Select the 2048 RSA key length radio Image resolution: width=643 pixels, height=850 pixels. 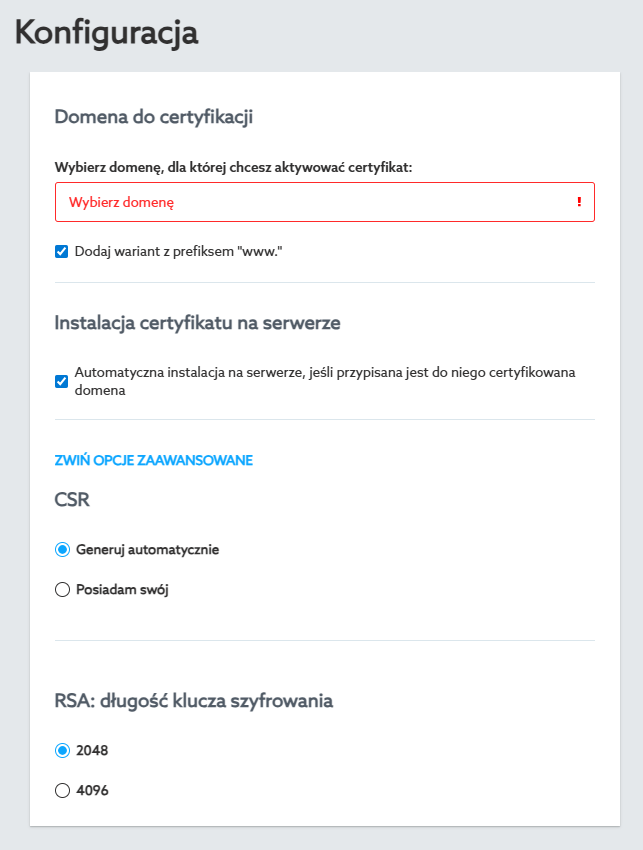(62, 750)
